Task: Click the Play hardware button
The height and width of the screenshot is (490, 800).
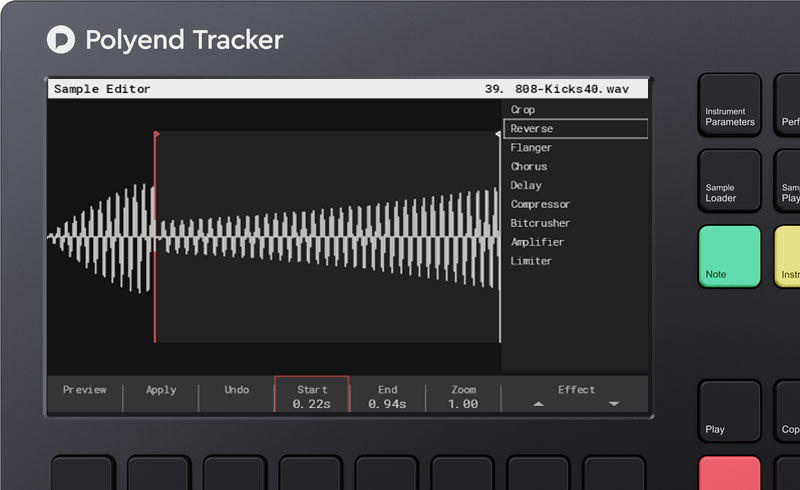Action: click(x=730, y=411)
